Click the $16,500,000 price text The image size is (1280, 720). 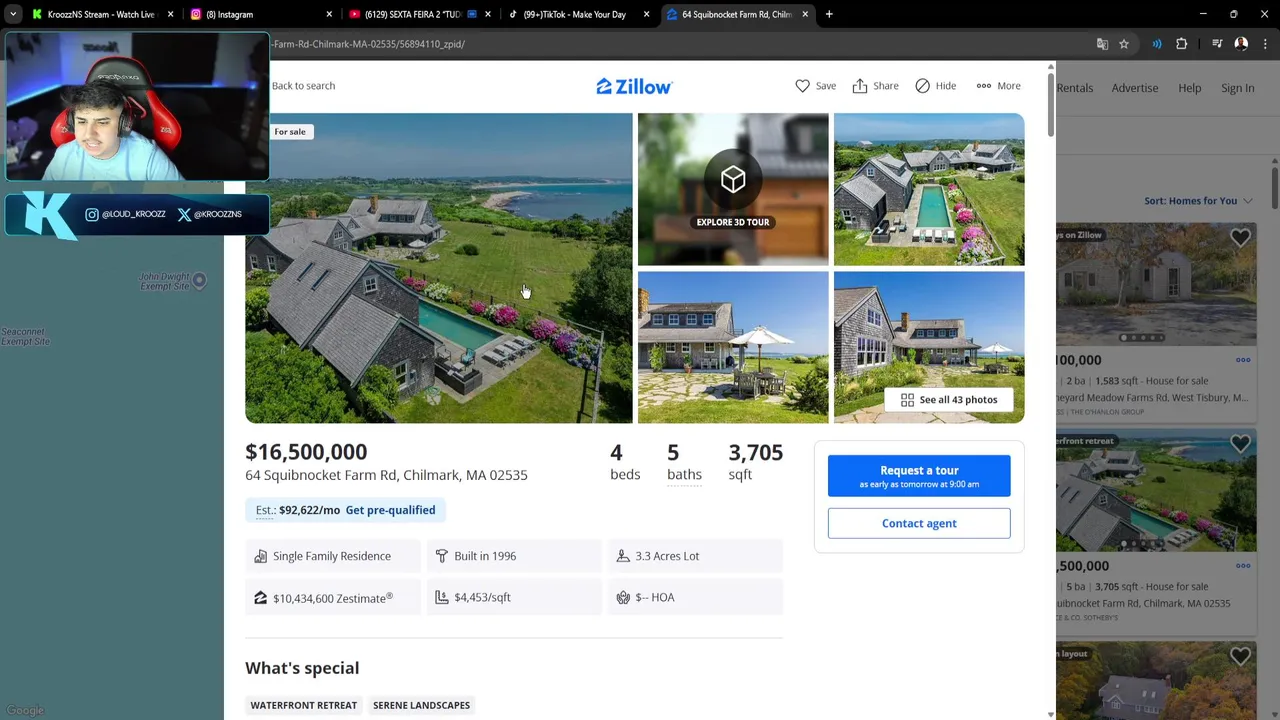[x=306, y=452]
